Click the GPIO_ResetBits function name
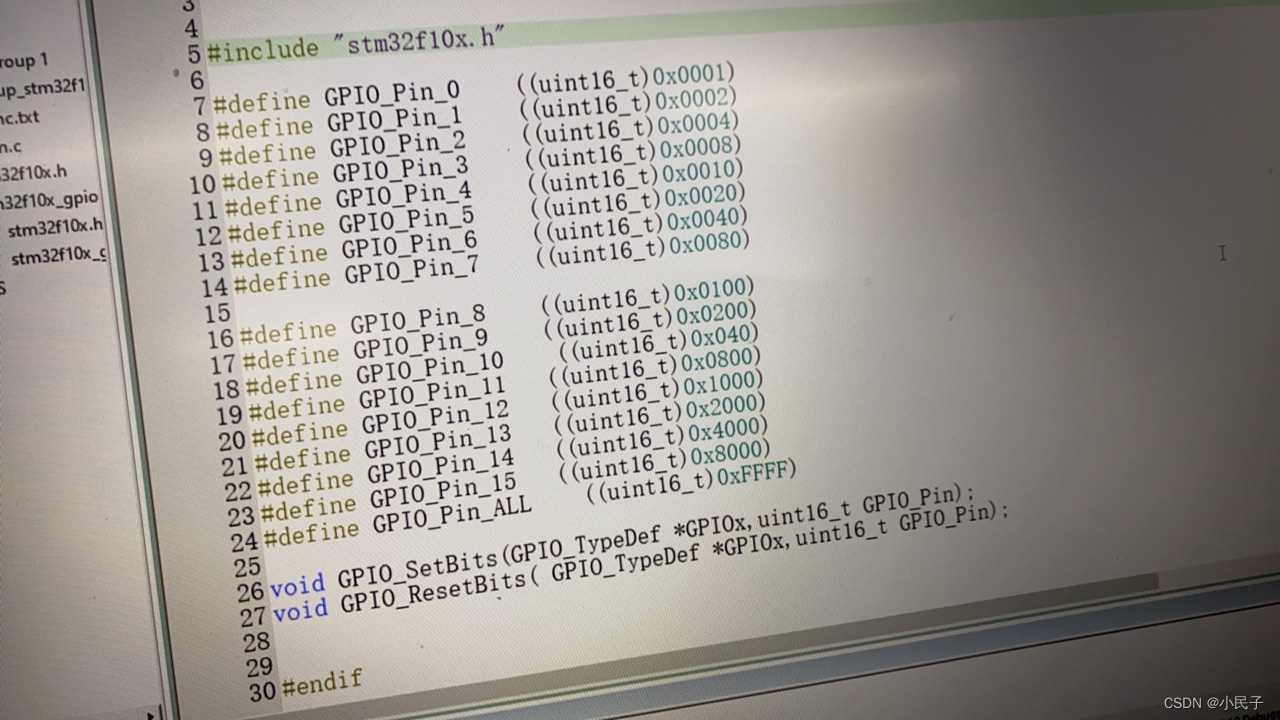Viewport: 1280px width, 720px height. coord(433,594)
